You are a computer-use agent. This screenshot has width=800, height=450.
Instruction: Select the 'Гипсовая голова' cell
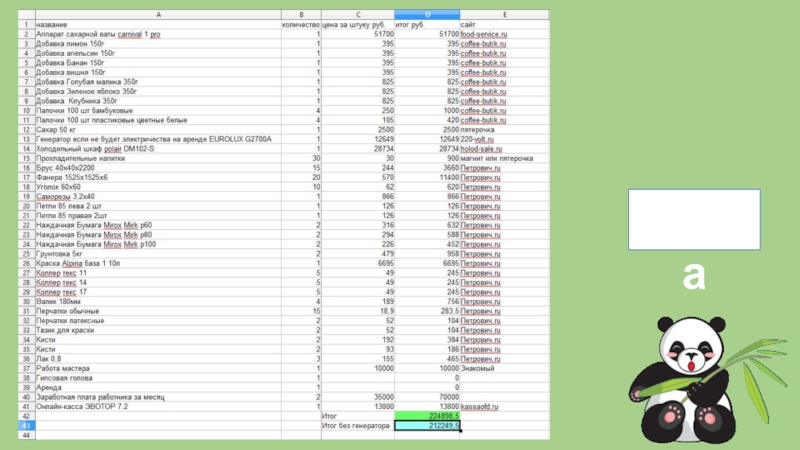[64, 378]
